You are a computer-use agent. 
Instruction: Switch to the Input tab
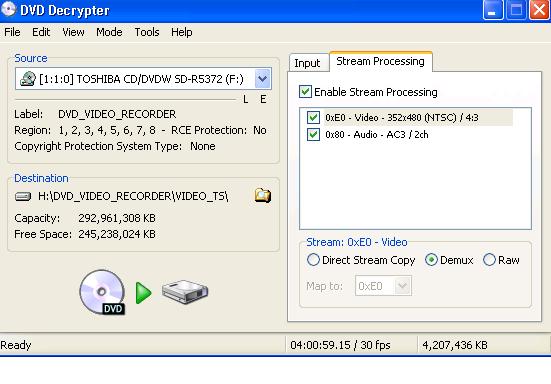[307, 63]
